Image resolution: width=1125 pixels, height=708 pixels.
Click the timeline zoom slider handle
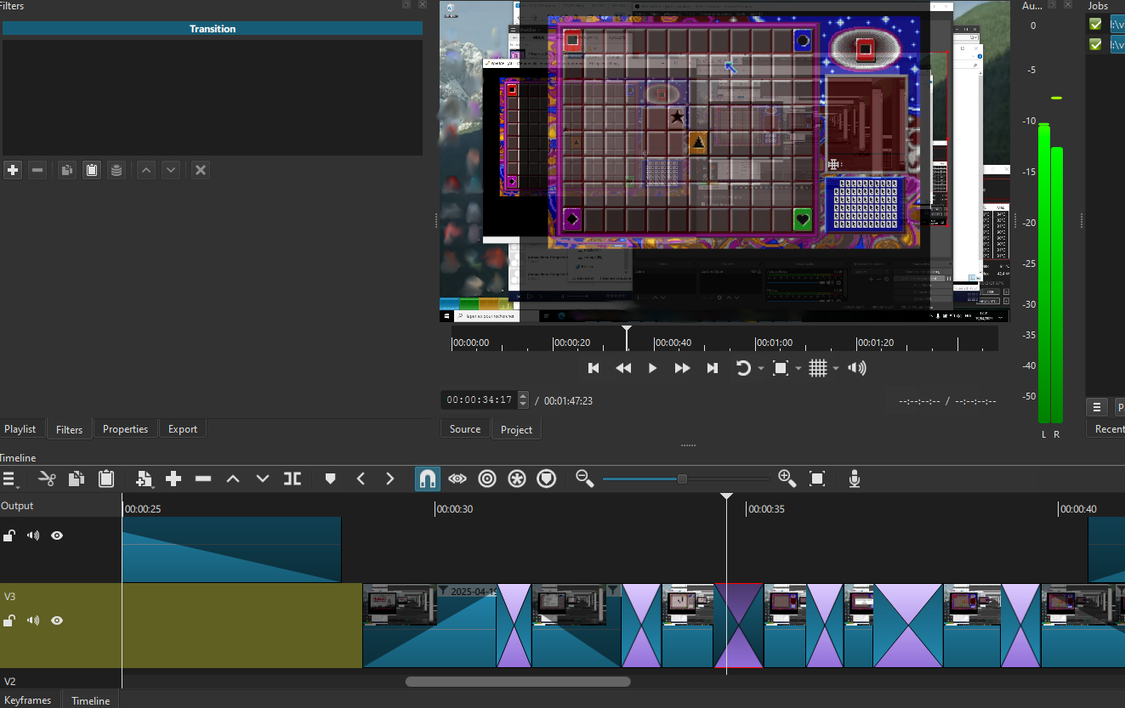[x=682, y=479]
